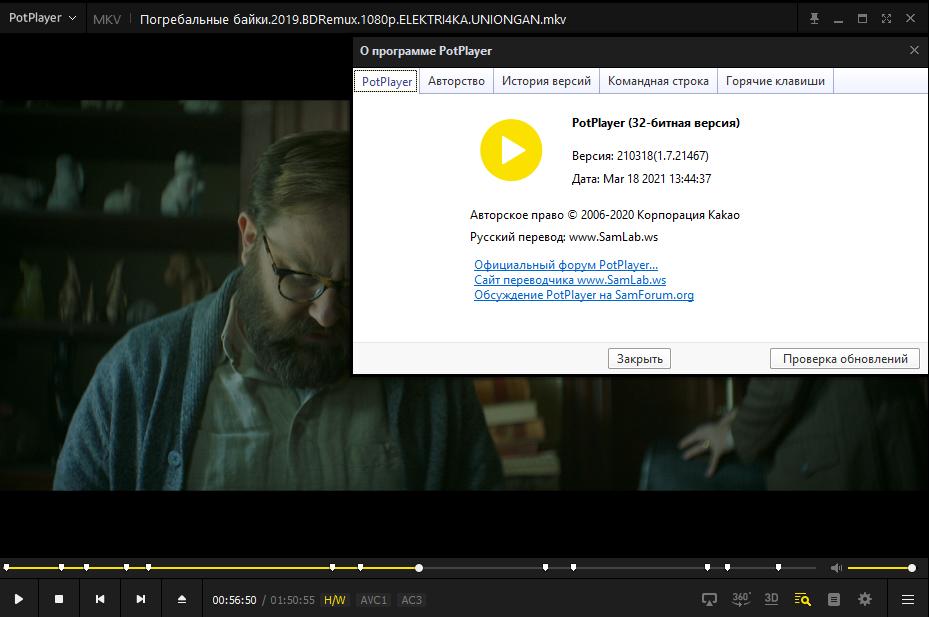Stop playback with the Stop button
This screenshot has height=617, width=929.
[59, 599]
